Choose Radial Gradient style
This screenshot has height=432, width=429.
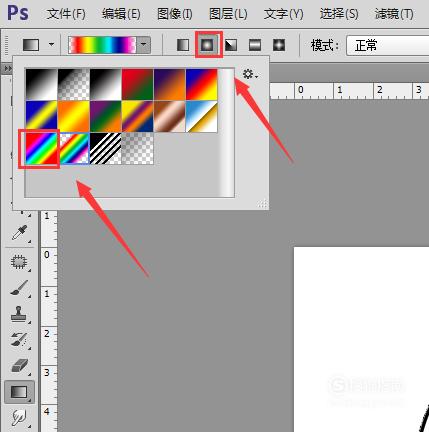pyautogui.click(x=207, y=45)
